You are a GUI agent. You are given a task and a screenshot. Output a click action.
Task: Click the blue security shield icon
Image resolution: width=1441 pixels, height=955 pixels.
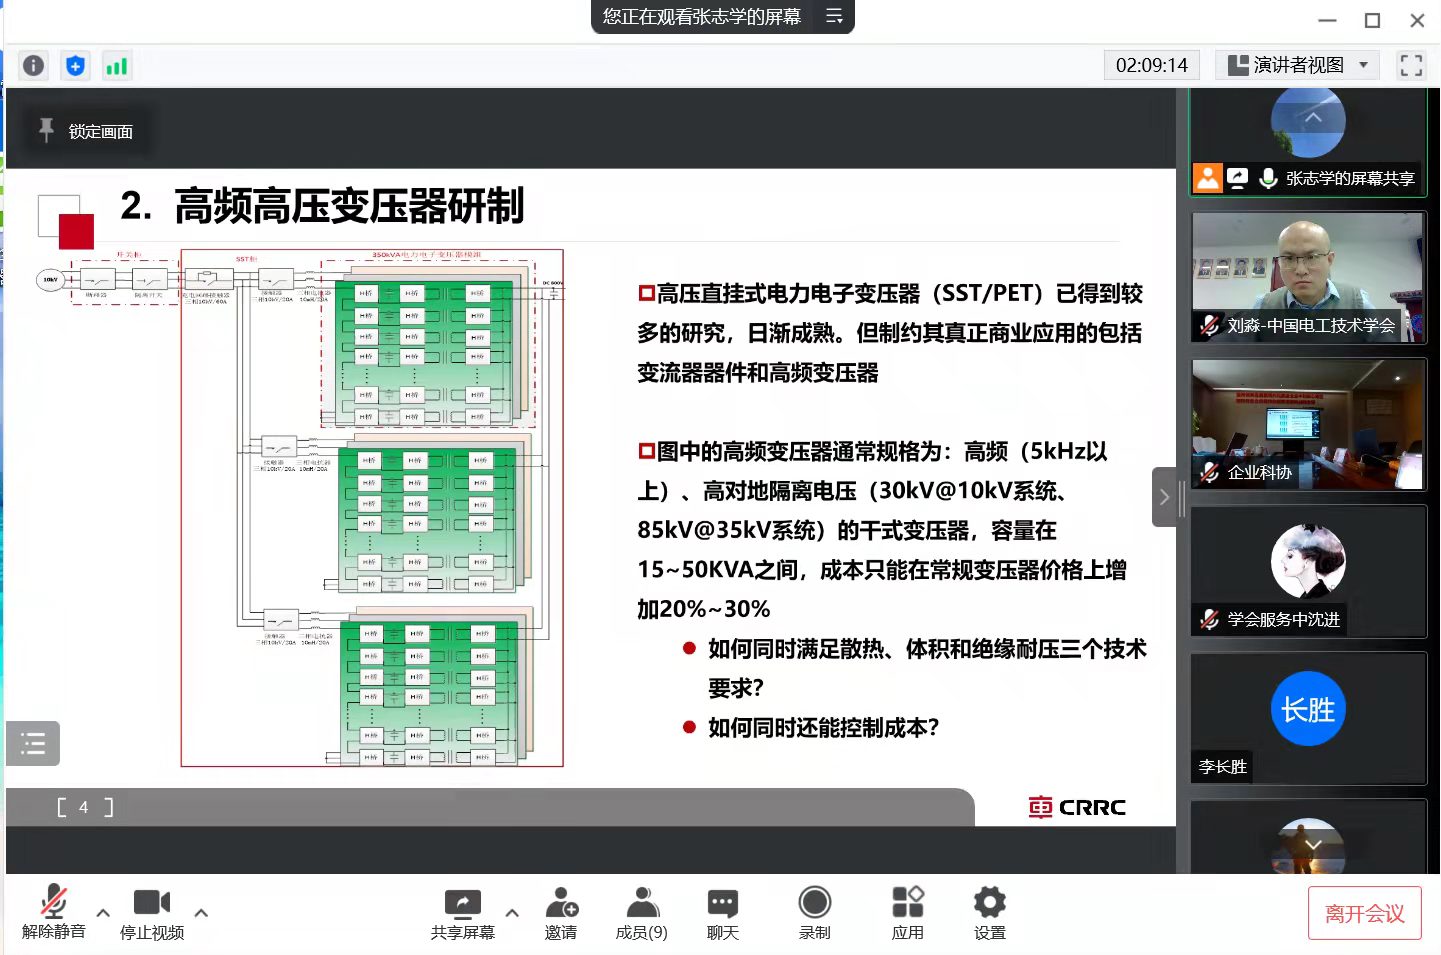click(x=75, y=66)
